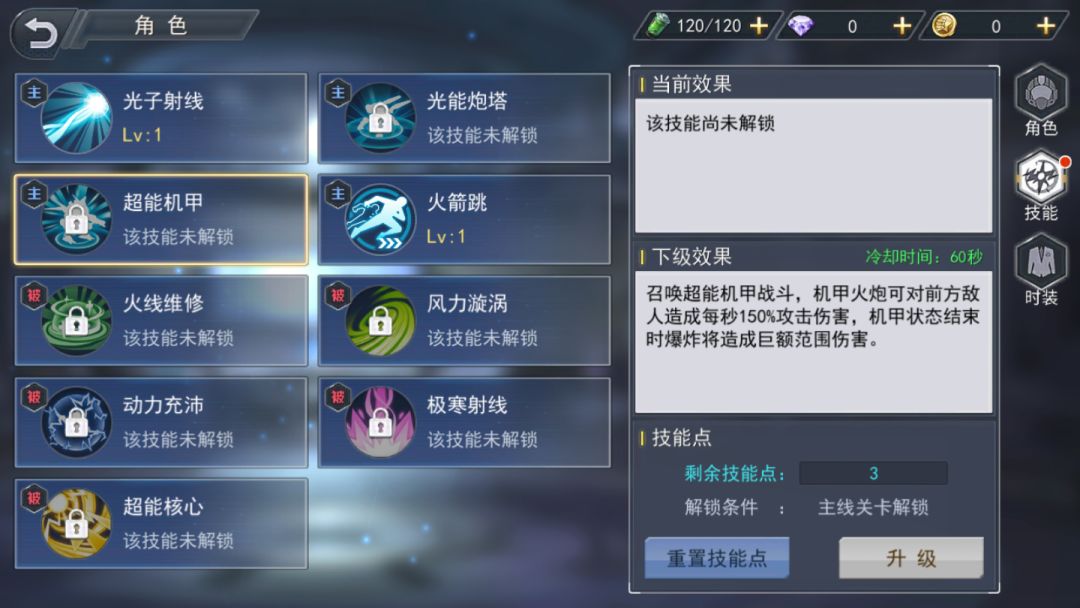Tap the back arrow icon
The image size is (1080, 608).
[40, 32]
